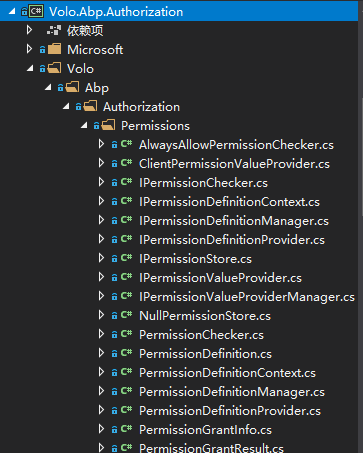Select the Volo.Abp.Authorization project
This screenshot has width=363, height=453.
coord(116,12)
